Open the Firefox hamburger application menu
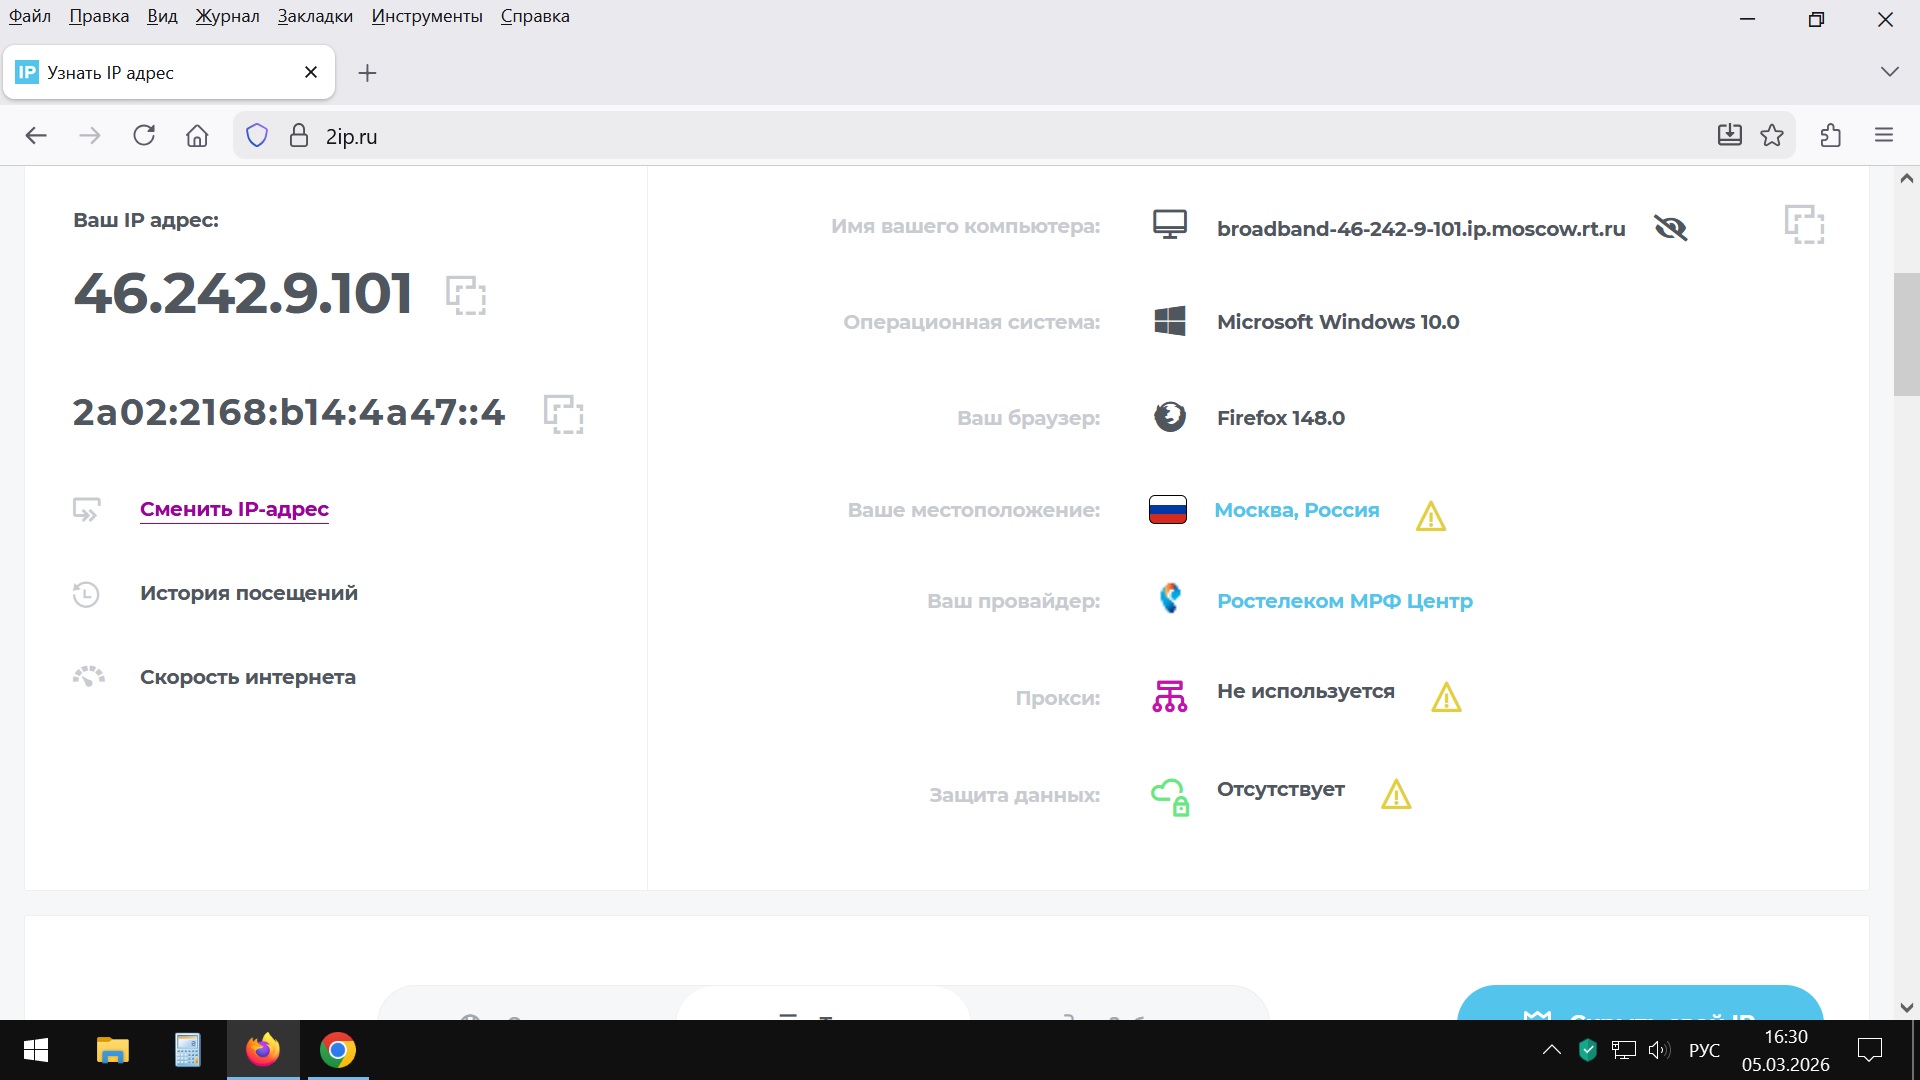This screenshot has width=1920, height=1080. pyautogui.click(x=1884, y=136)
